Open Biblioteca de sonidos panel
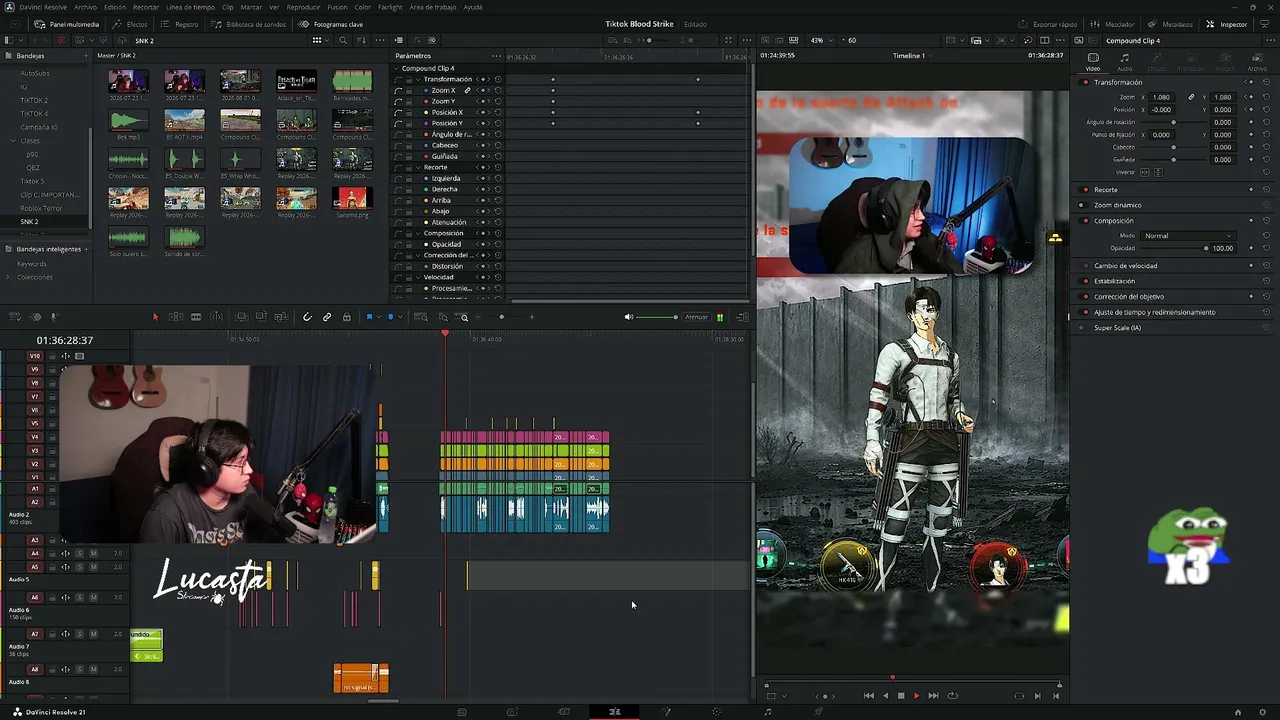The height and width of the screenshot is (720, 1280). [x=246, y=24]
